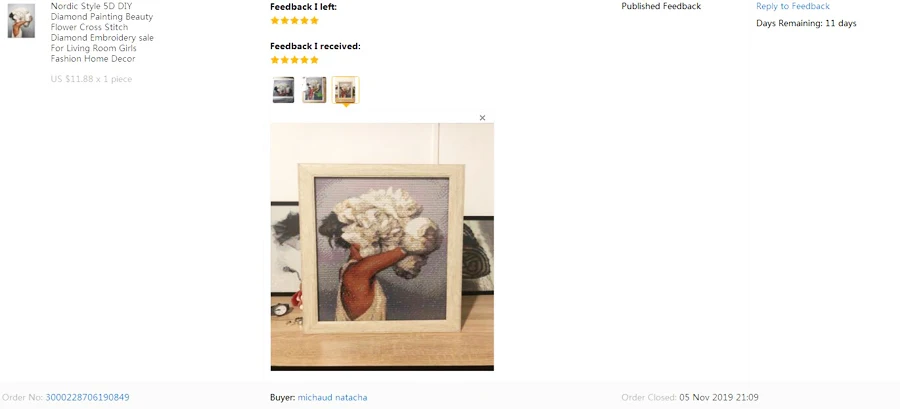This screenshot has height=409, width=900.
Task: Click the product thumbnail beside the title
Action: [21, 21]
